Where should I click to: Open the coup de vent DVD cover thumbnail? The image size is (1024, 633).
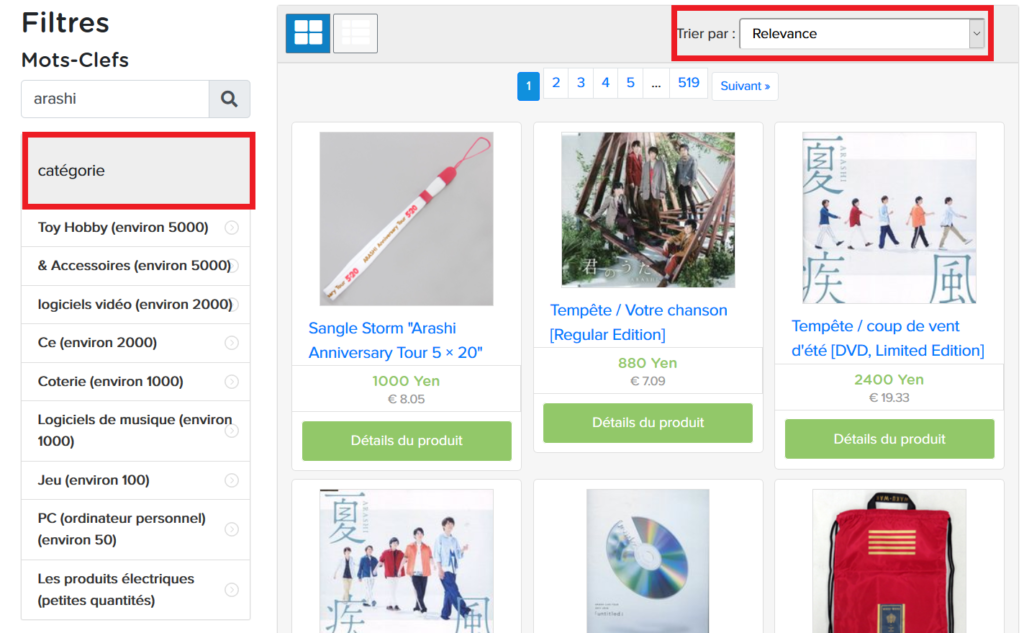coord(889,218)
